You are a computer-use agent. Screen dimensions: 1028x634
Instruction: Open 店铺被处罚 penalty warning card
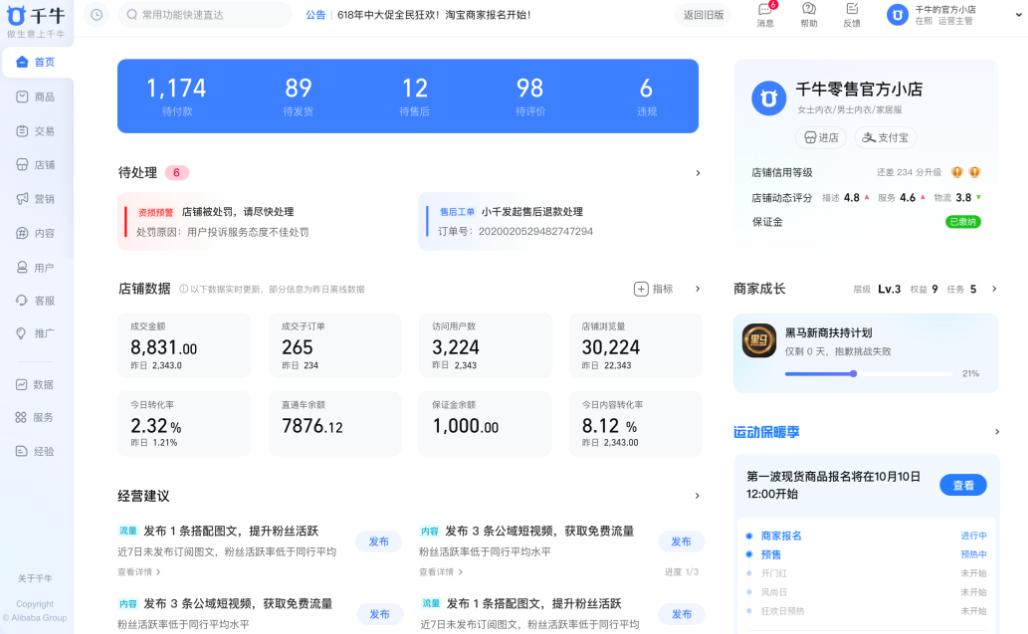pos(258,222)
